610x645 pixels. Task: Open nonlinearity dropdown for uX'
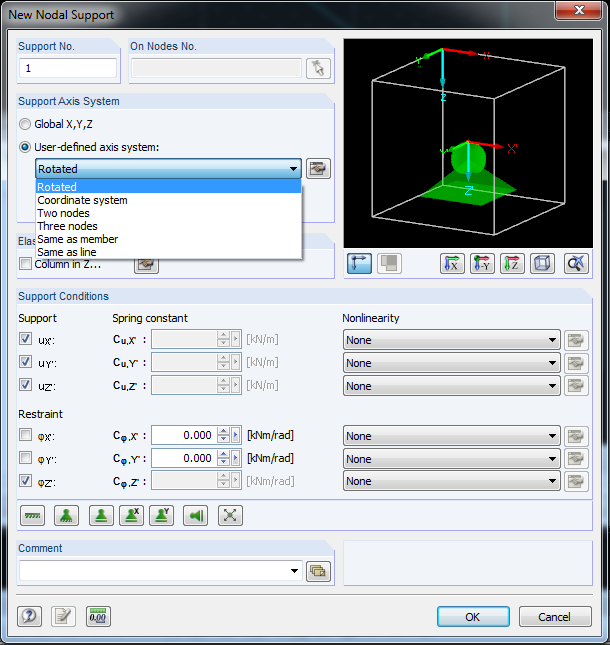tap(552, 340)
